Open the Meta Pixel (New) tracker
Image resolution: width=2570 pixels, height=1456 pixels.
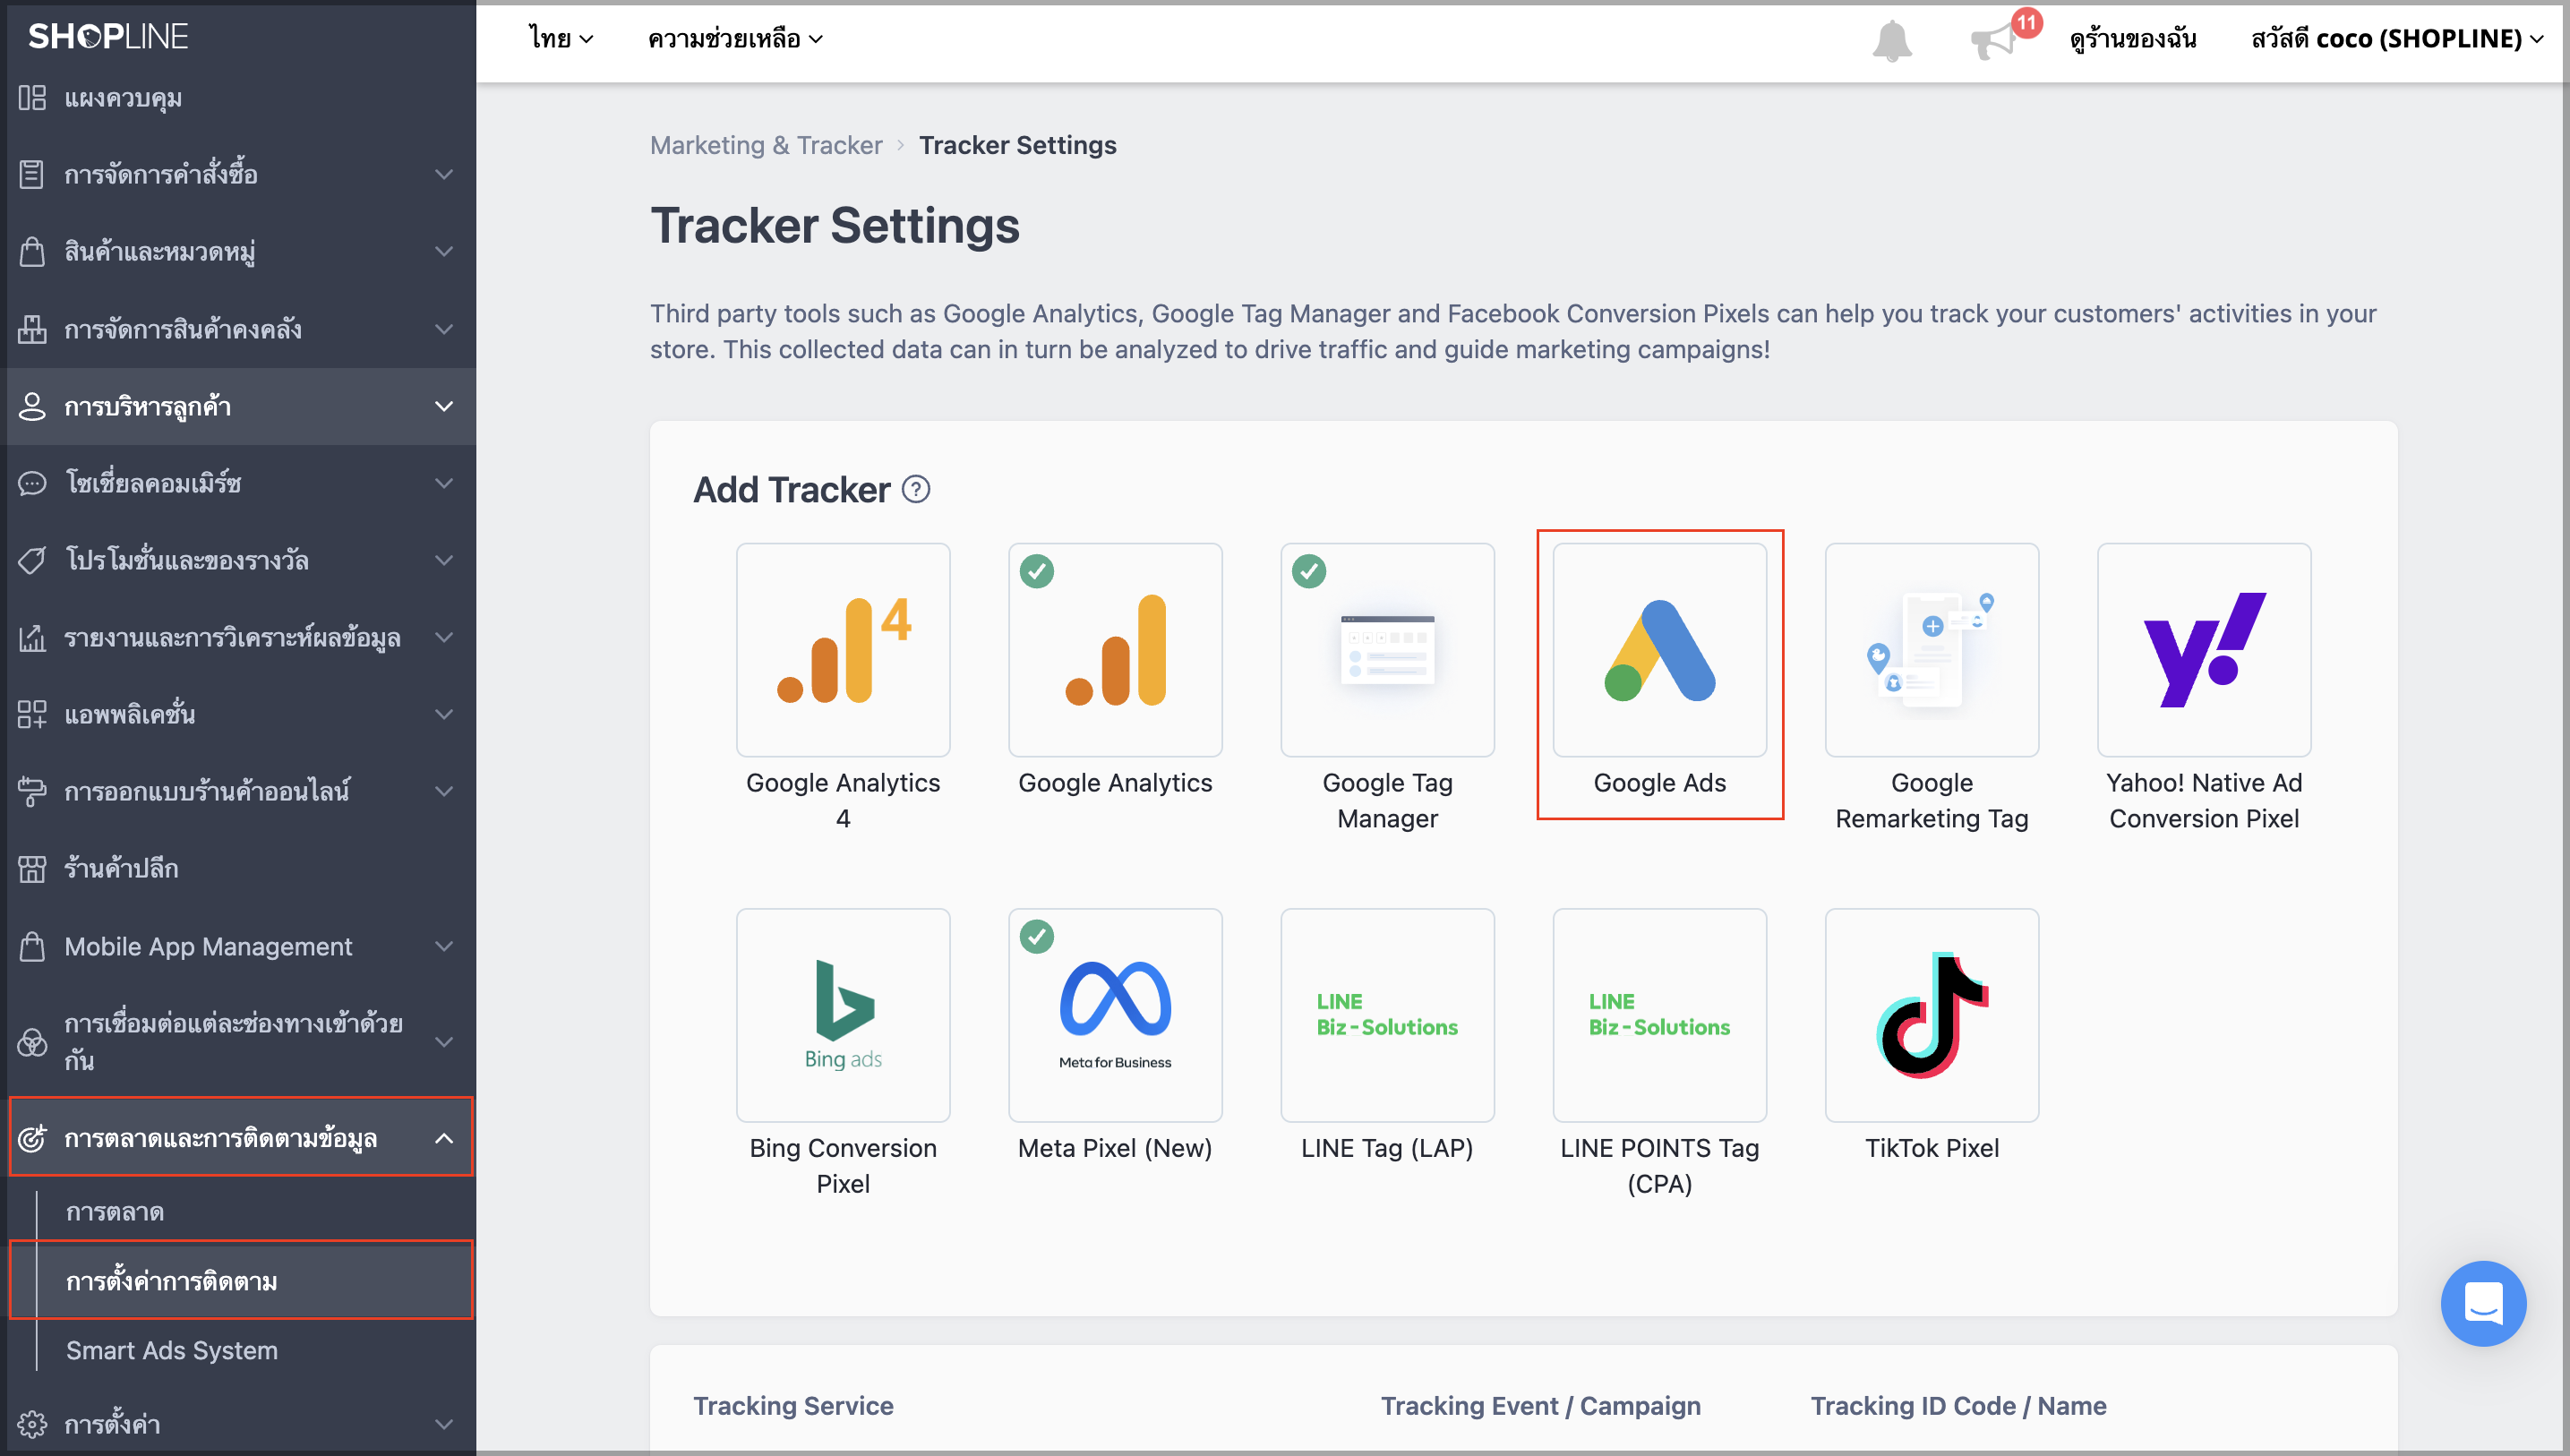pyautogui.click(x=1115, y=1015)
